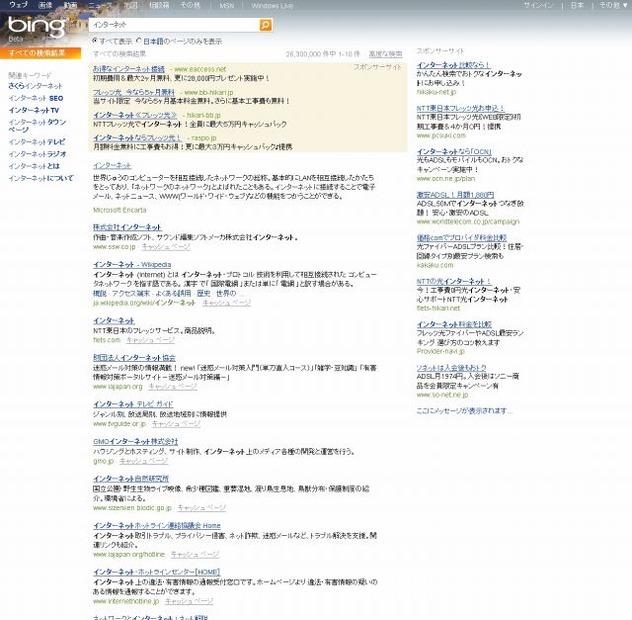Open sidebar ad インターネット料金を比較

pos(454,325)
